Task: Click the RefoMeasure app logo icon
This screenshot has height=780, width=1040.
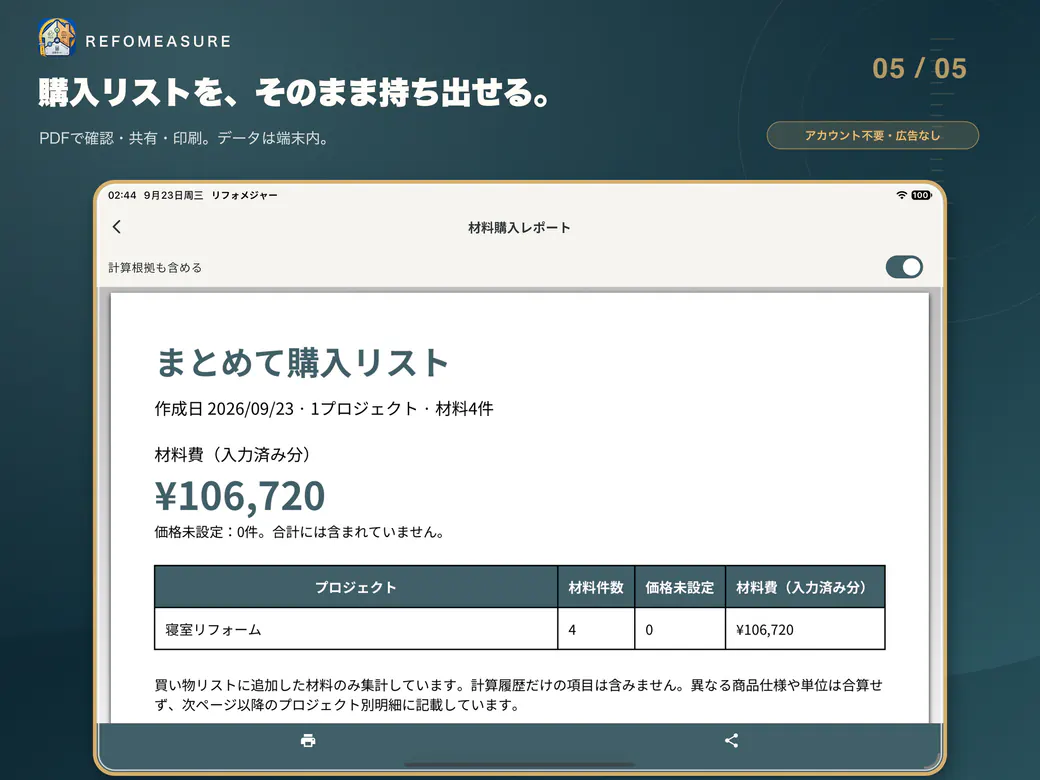Action: click(57, 38)
